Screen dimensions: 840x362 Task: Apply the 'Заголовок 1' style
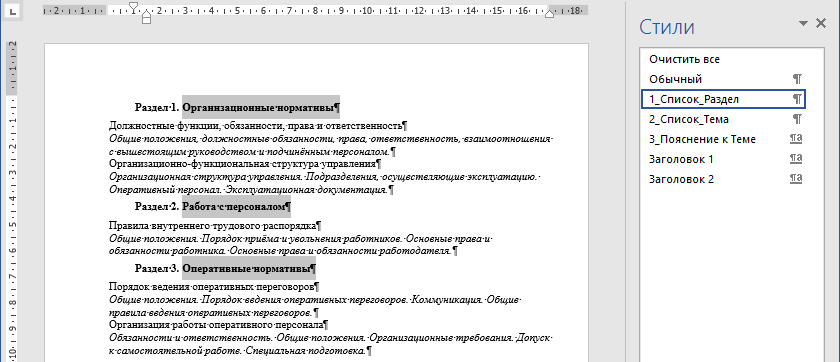pos(723,159)
